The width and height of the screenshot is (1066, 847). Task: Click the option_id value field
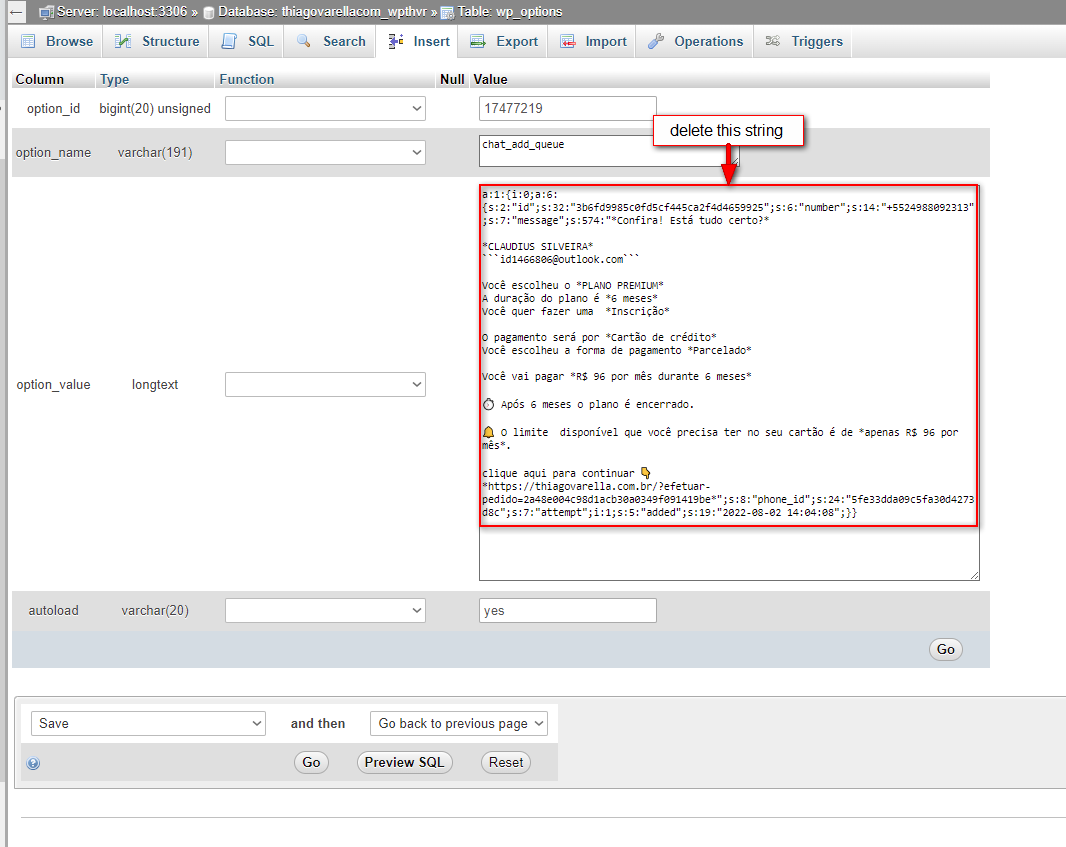click(568, 109)
